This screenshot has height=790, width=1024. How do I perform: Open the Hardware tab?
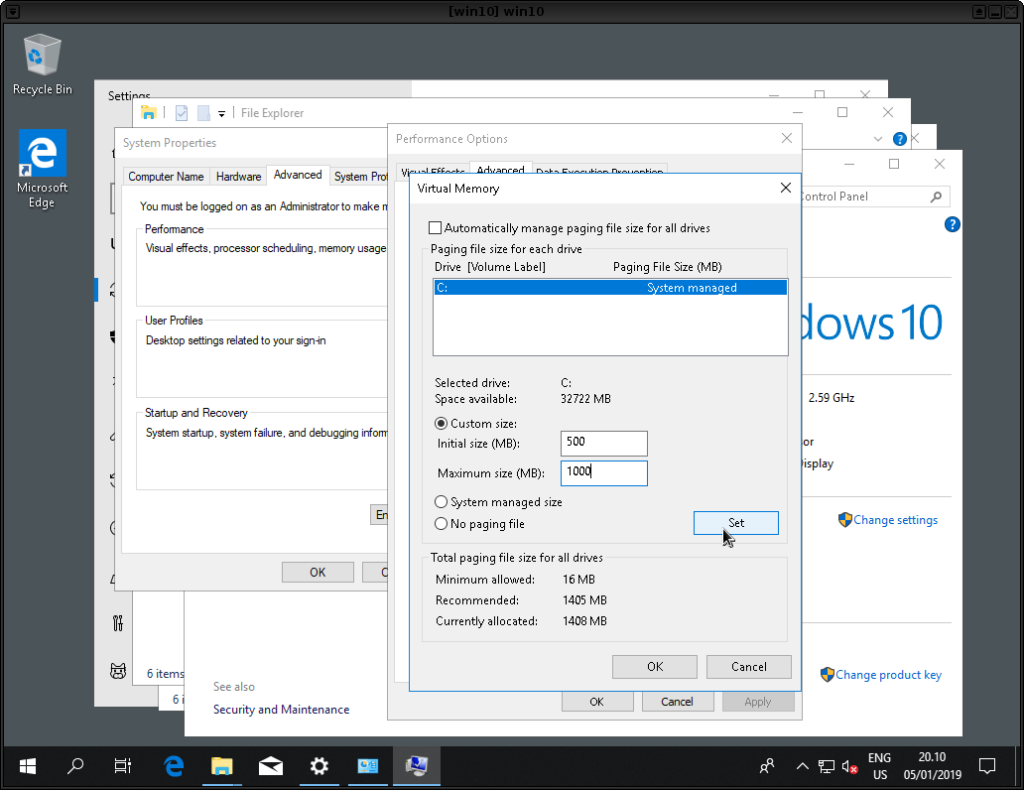coord(238,176)
